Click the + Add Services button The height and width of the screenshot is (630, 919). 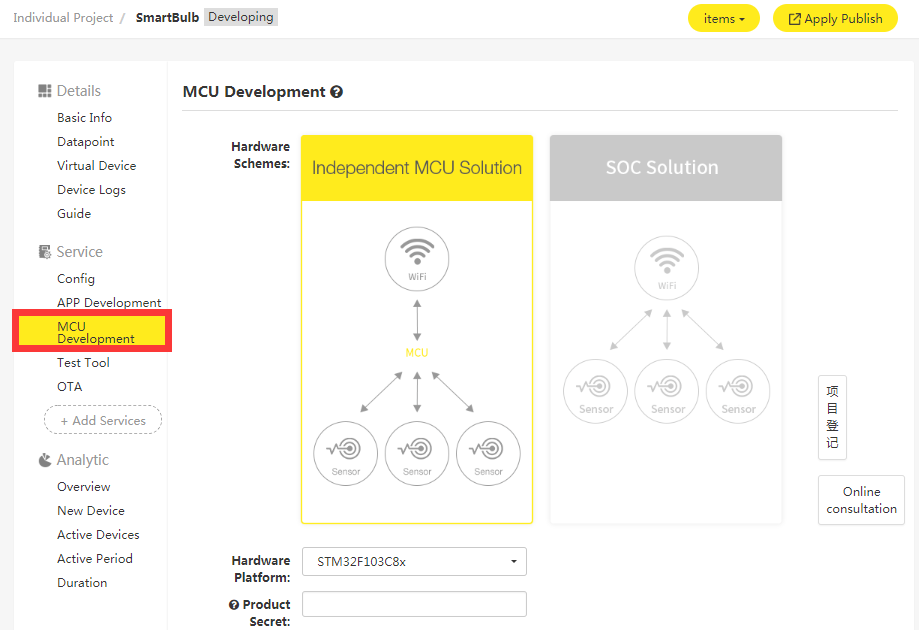point(102,420)
